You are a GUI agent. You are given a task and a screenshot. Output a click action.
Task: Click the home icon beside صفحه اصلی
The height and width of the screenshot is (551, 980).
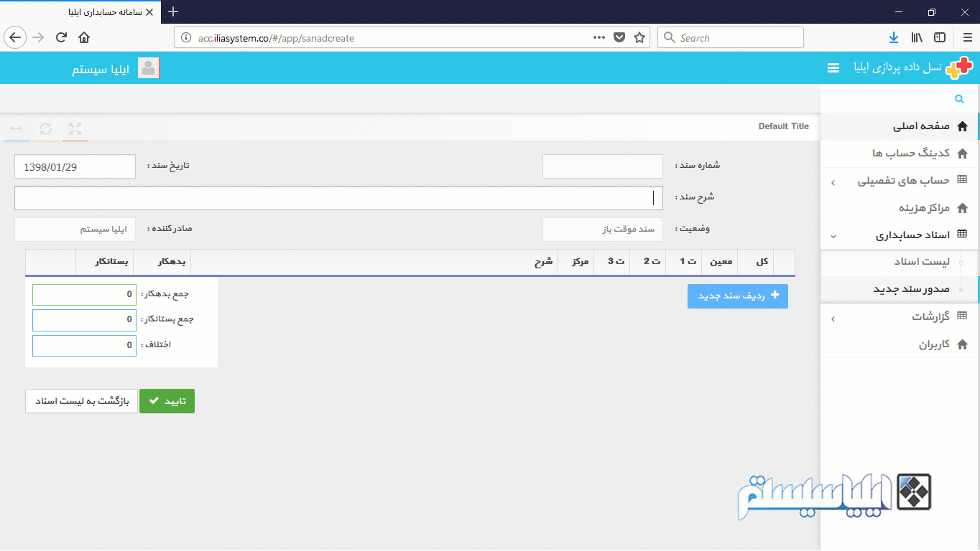click(x=962, y=126)
